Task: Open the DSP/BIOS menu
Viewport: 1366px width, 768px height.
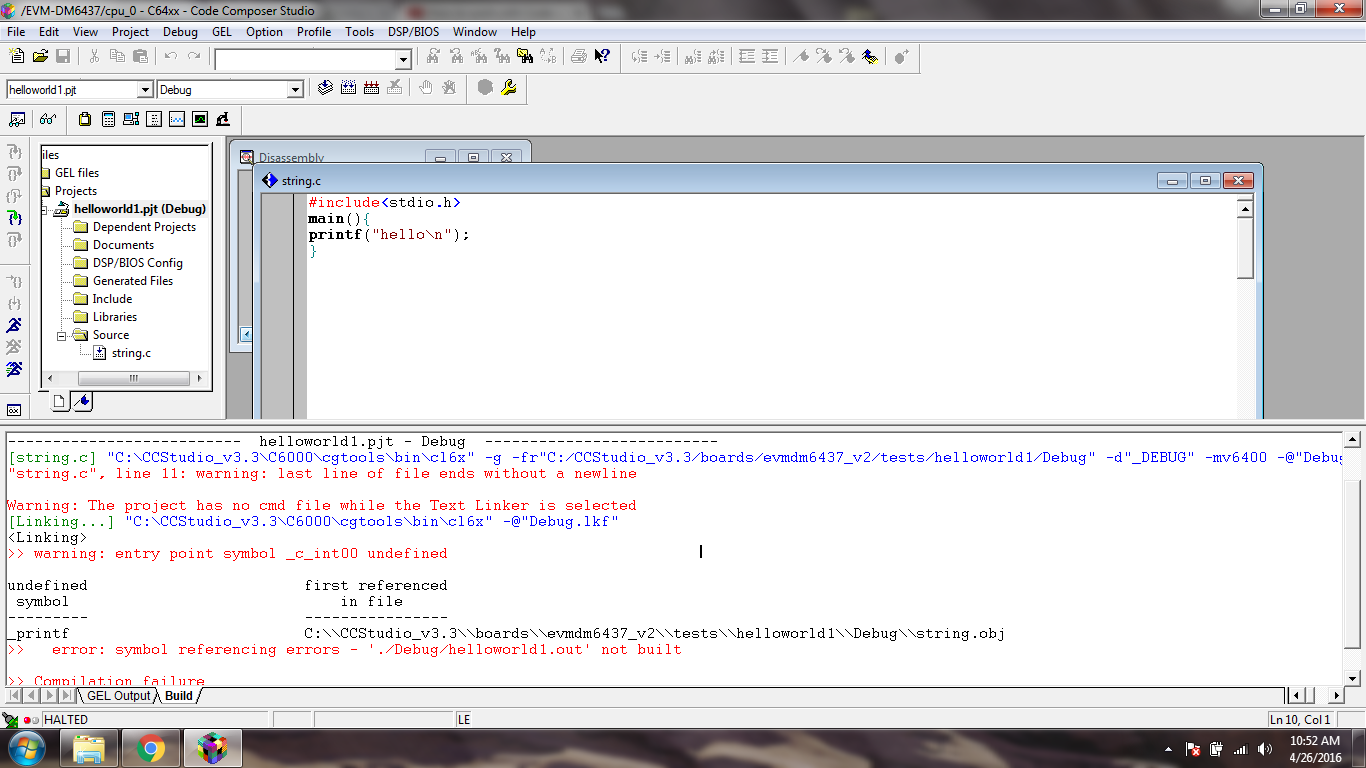Action: (413, 32)
